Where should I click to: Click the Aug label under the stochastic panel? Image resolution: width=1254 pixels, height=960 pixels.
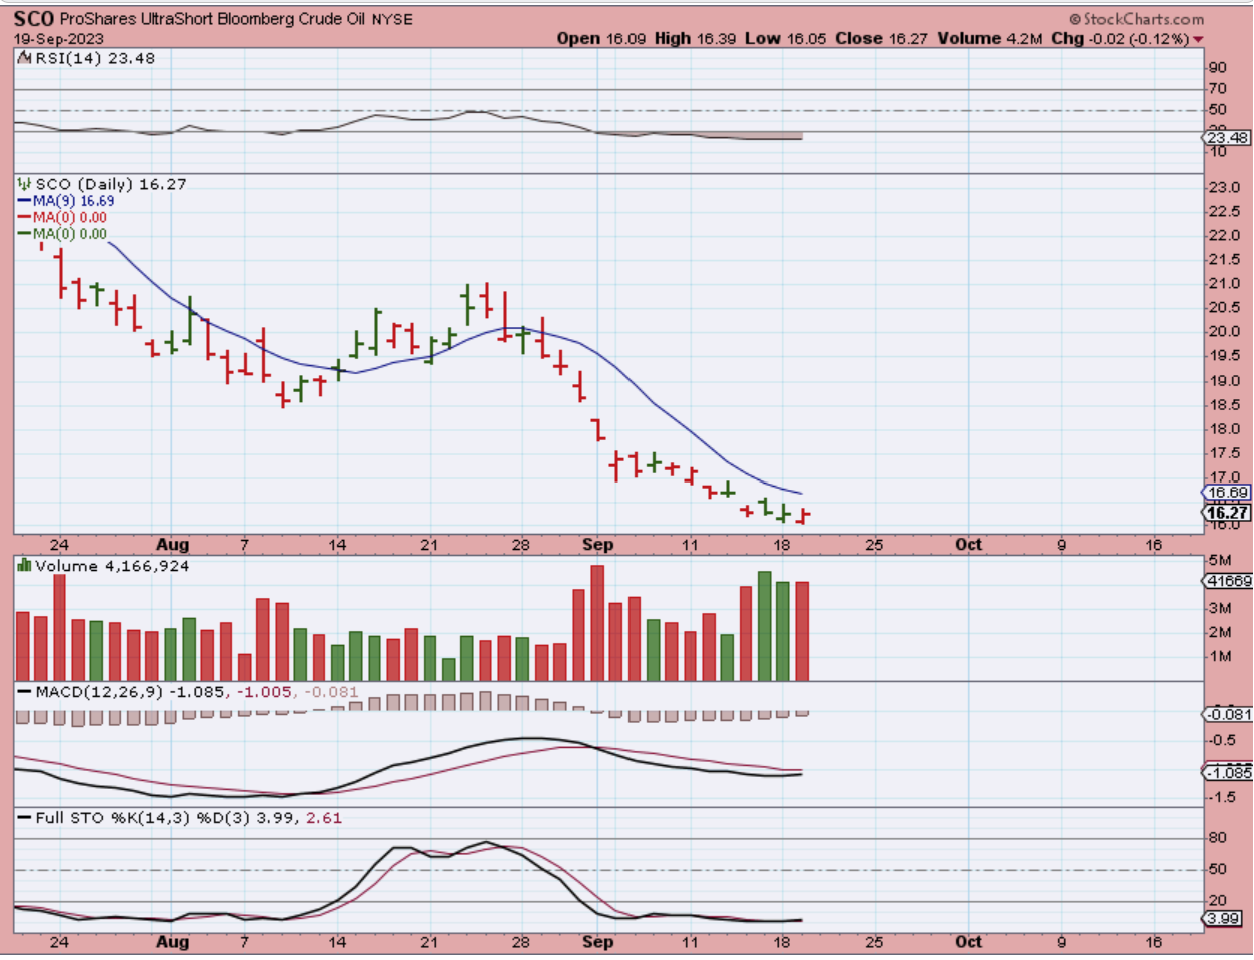[172, 942]
